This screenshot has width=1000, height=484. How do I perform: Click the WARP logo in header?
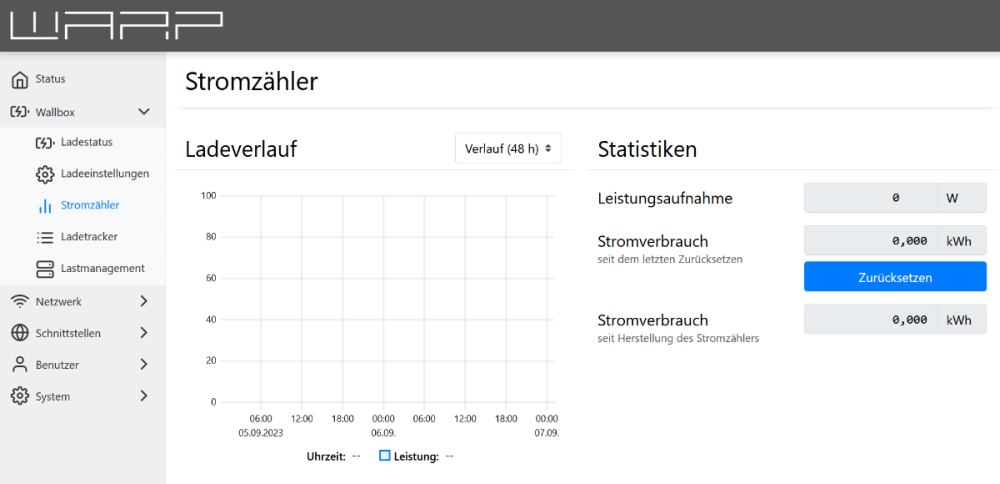point(116,25)
